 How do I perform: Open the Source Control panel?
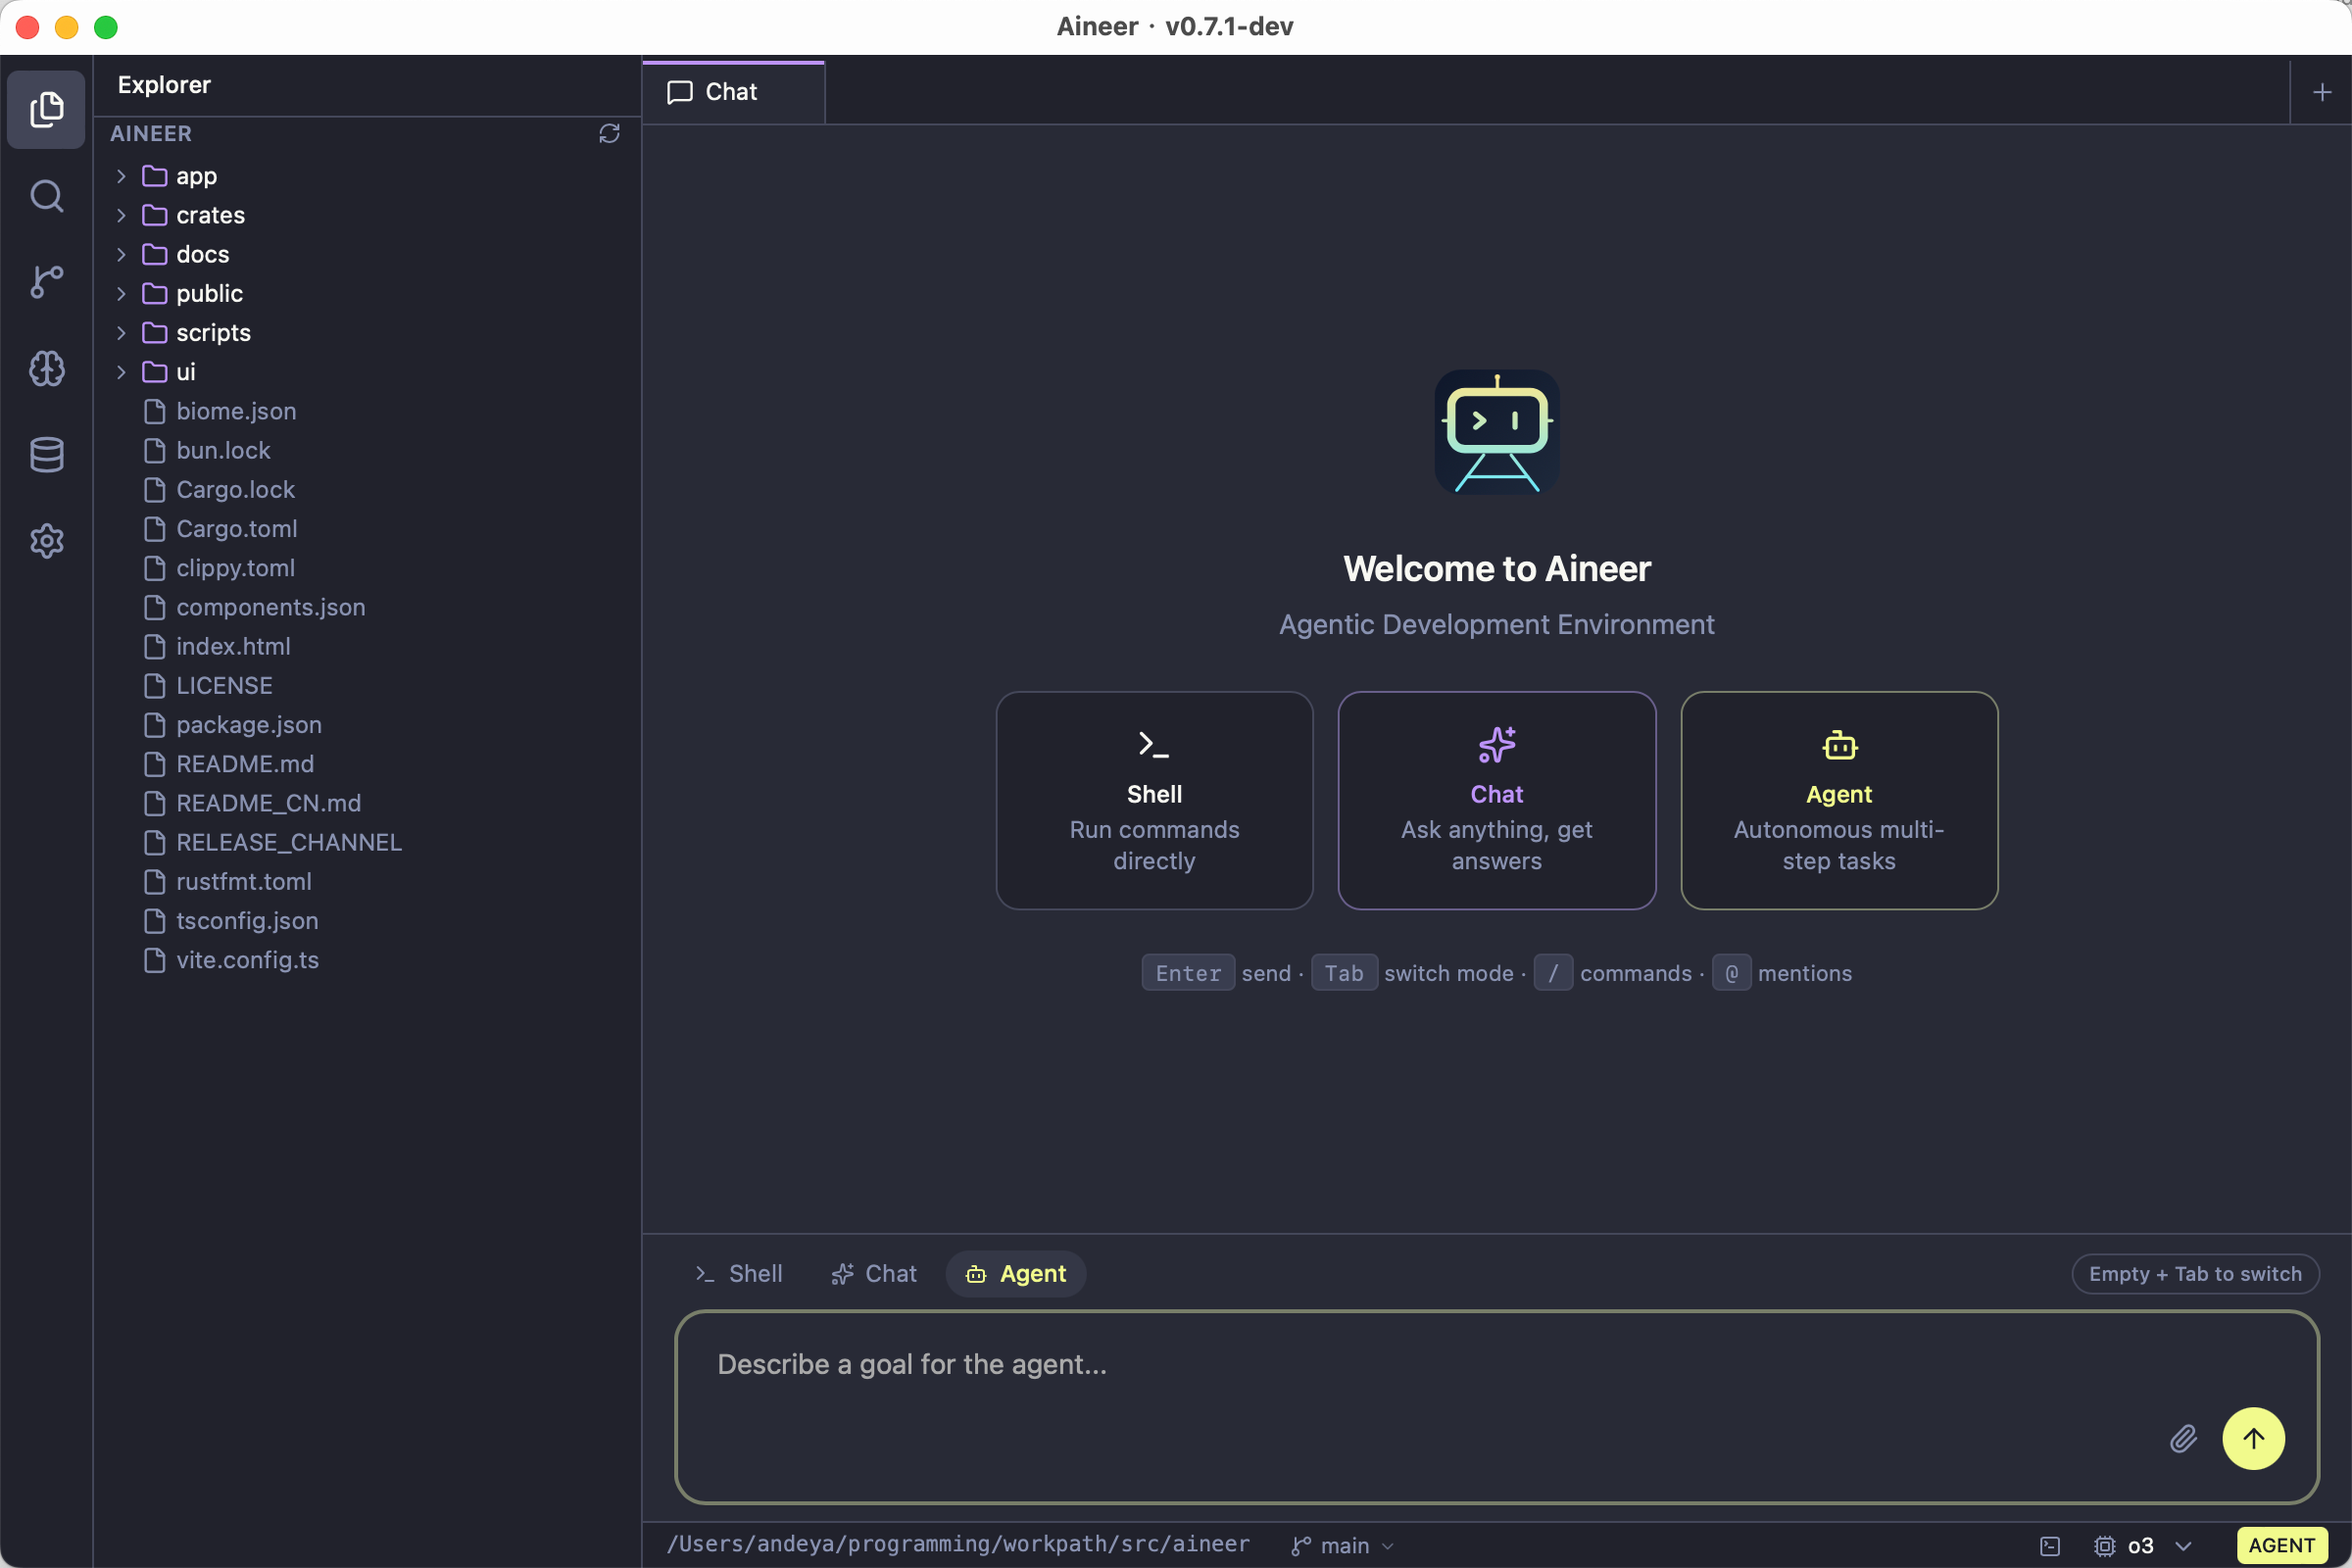pos(46,282)
